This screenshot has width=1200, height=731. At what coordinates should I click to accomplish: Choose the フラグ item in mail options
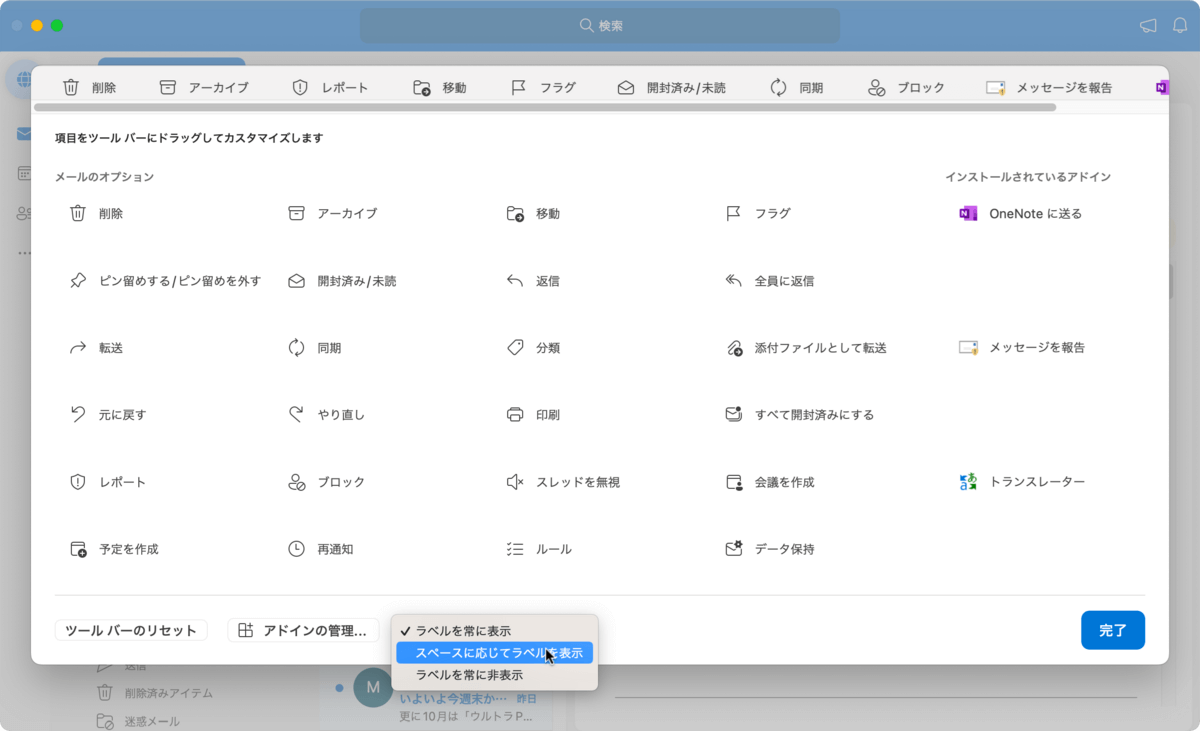(758, 213)
